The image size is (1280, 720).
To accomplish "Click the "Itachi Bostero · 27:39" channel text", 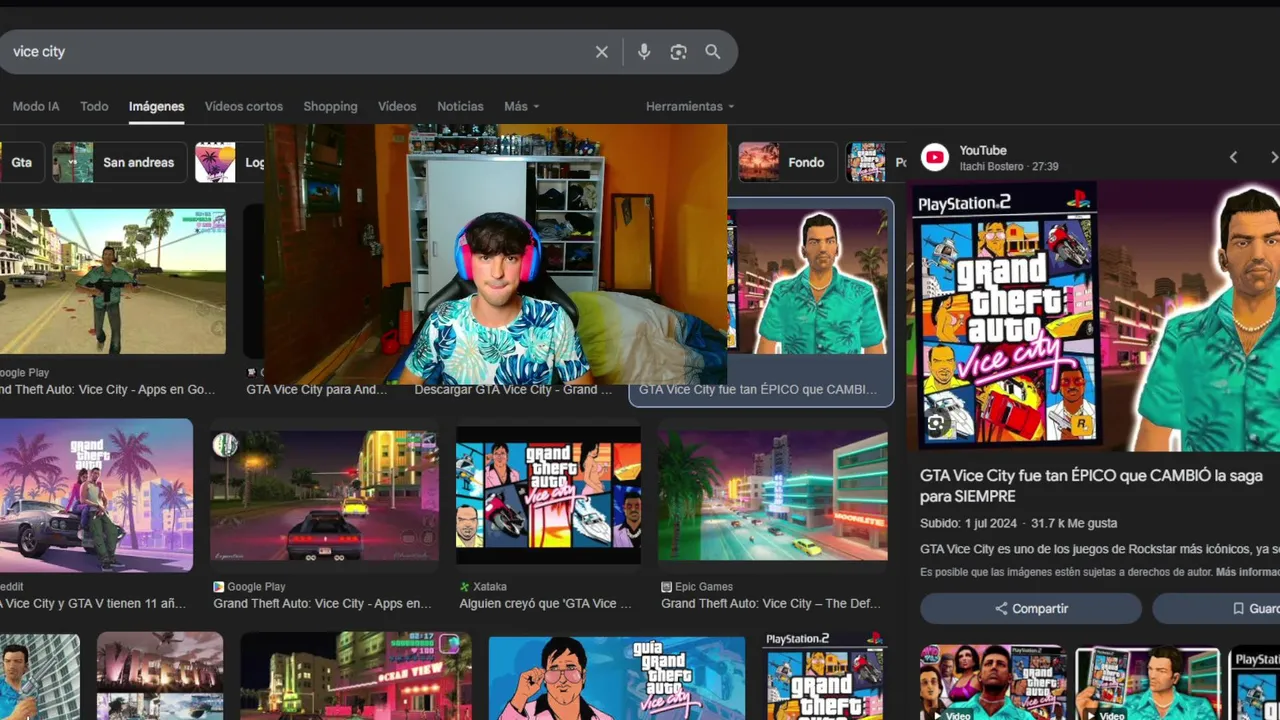I will 1008,167.
